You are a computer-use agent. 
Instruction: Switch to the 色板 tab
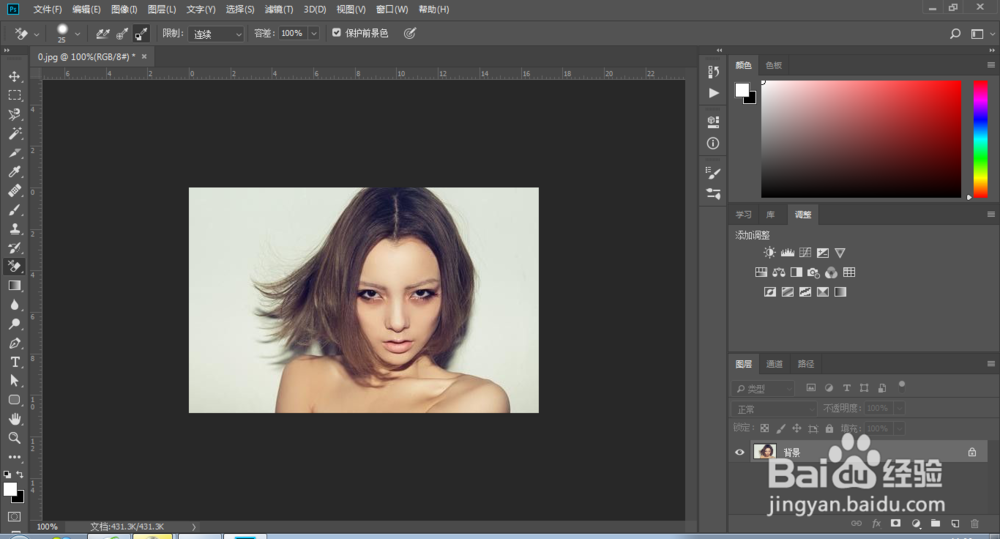(x=774, y=65)
